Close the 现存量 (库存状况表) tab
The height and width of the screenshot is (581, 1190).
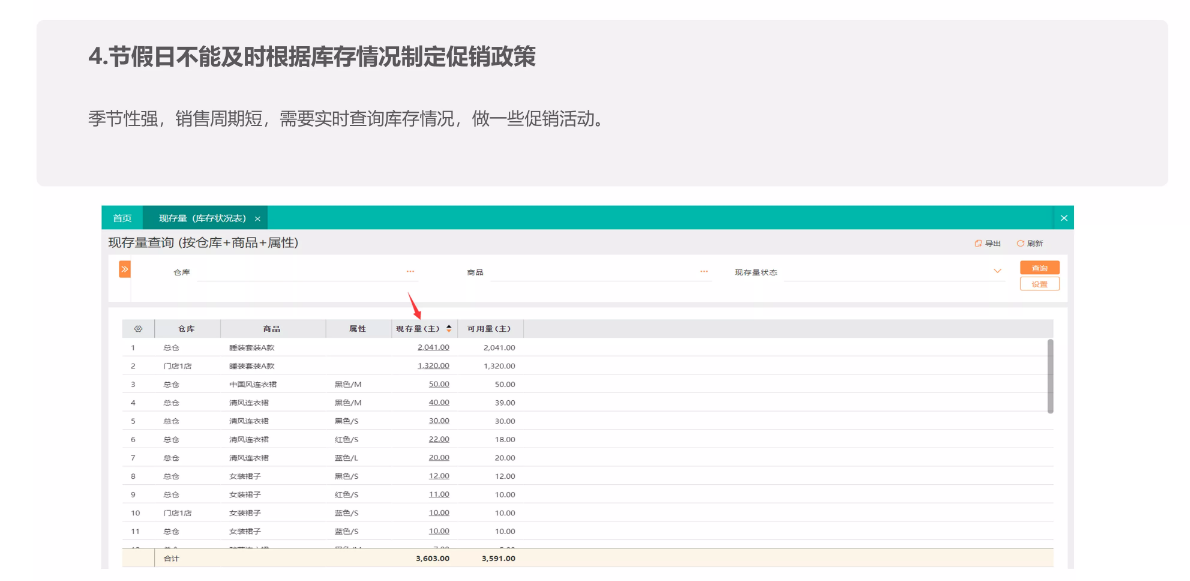pyautogui.click(x=257, y=218)
